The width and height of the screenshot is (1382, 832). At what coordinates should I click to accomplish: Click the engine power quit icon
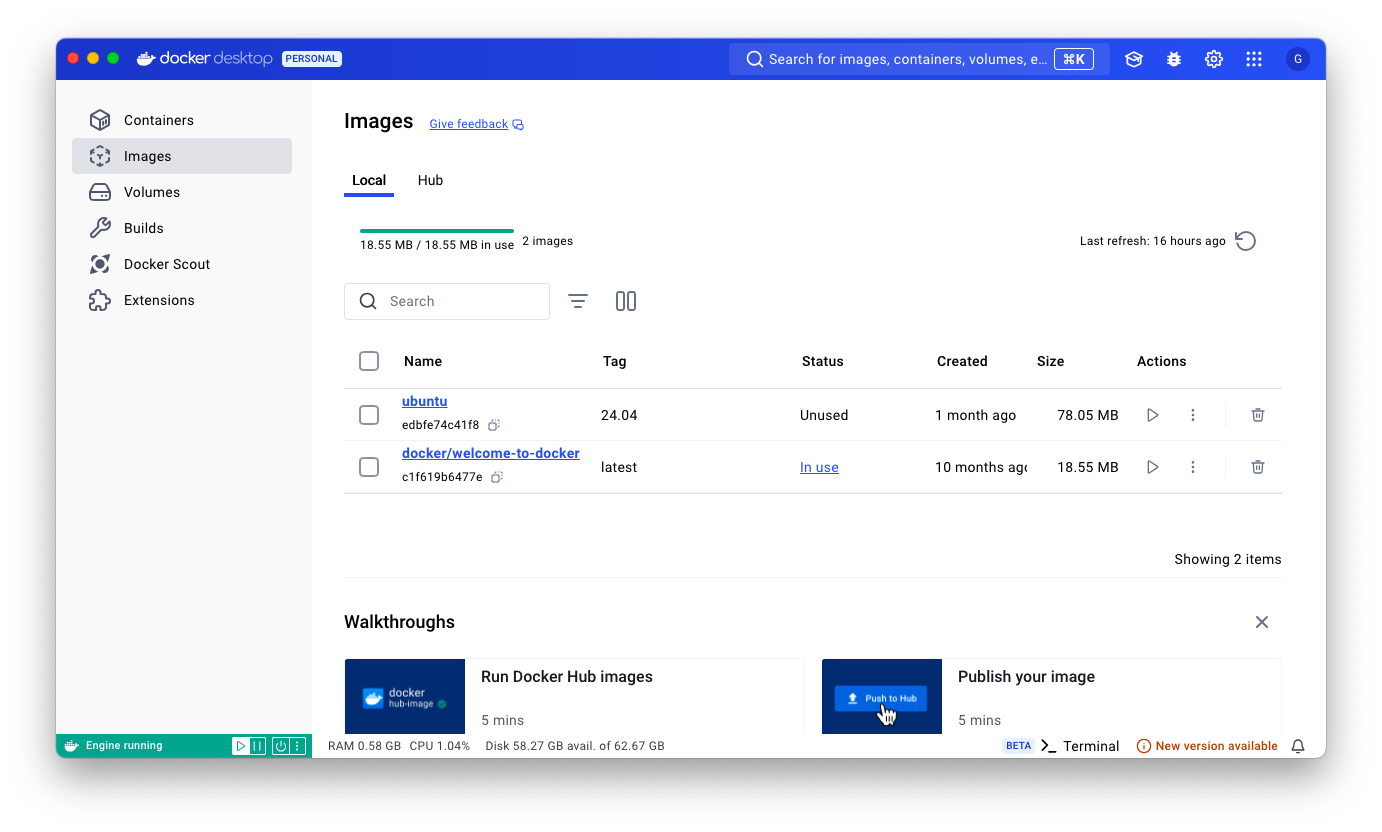[x=281, y=746]
